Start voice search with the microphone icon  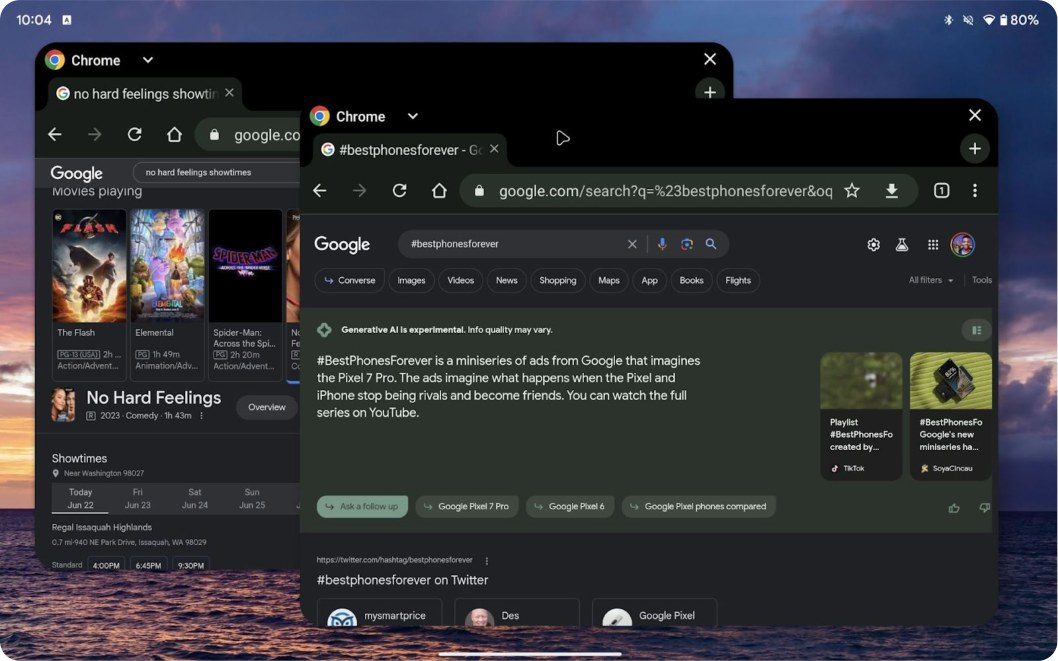tap(662, 244)
